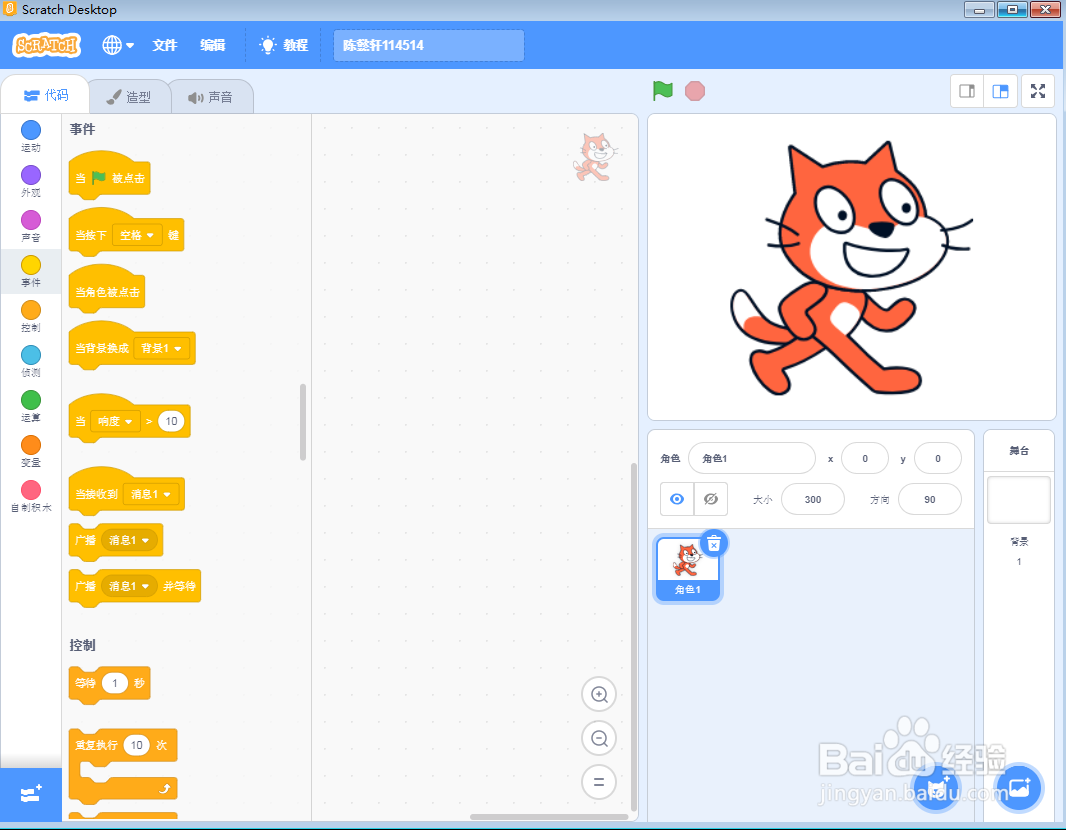Viewport: 1066px width, 830px height.
Task: Open 消息1 dropdown in the 当接收到 block
Action: (x=151, y=494)
